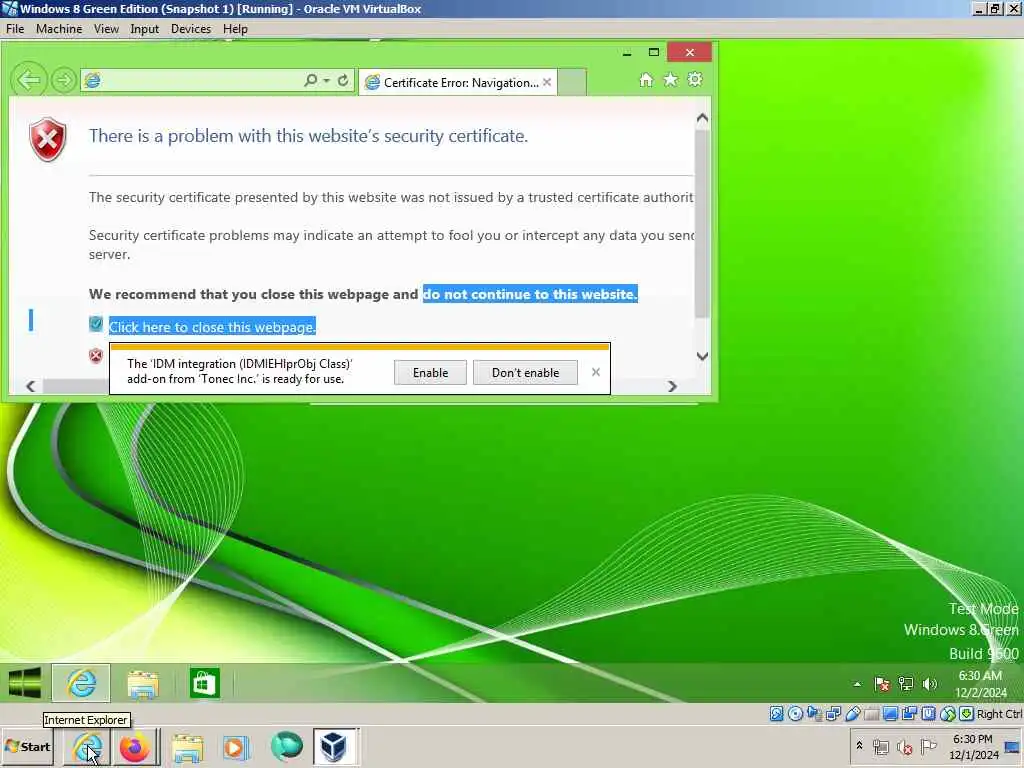Open the host File Explorer folder icon
Viewport: 1024px width, 768px height.
pyautogui.click(x=187, y=748)
